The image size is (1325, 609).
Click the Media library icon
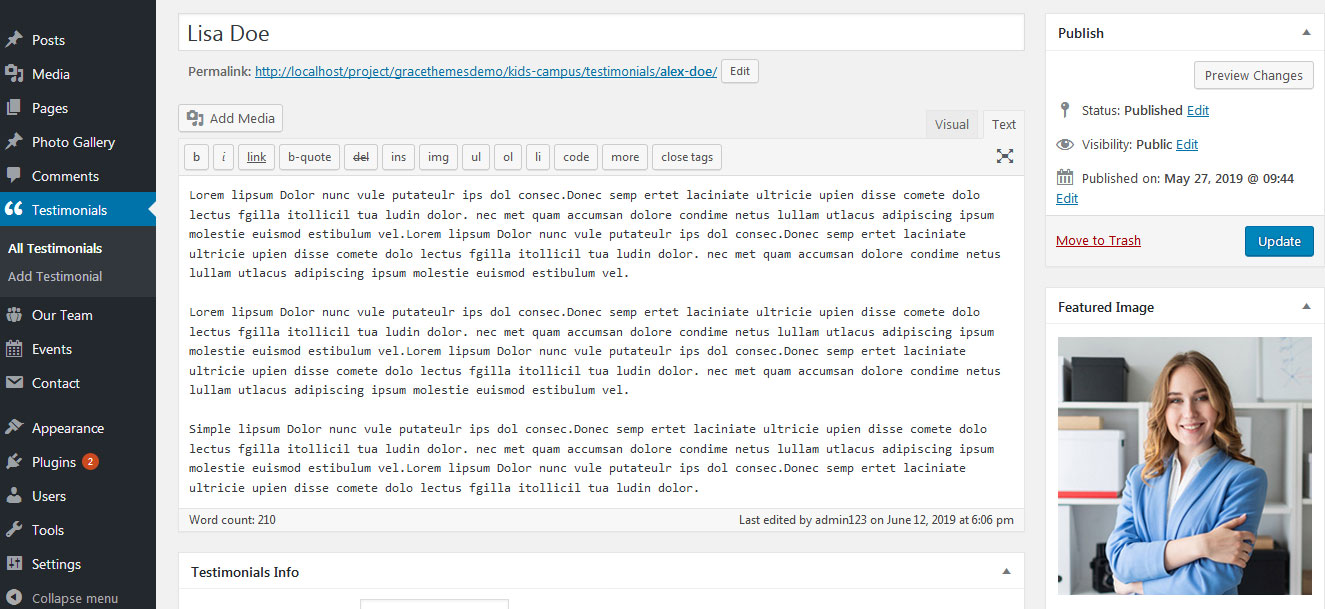click(14, 74)
